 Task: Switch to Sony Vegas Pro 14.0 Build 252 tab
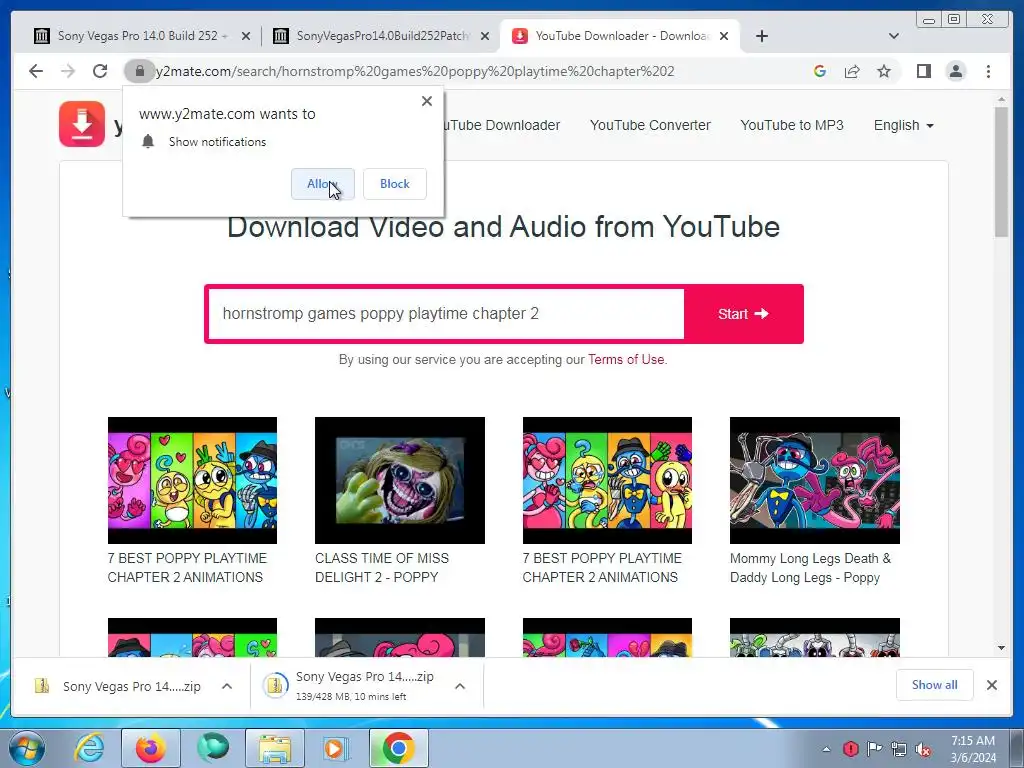(136, 36)
